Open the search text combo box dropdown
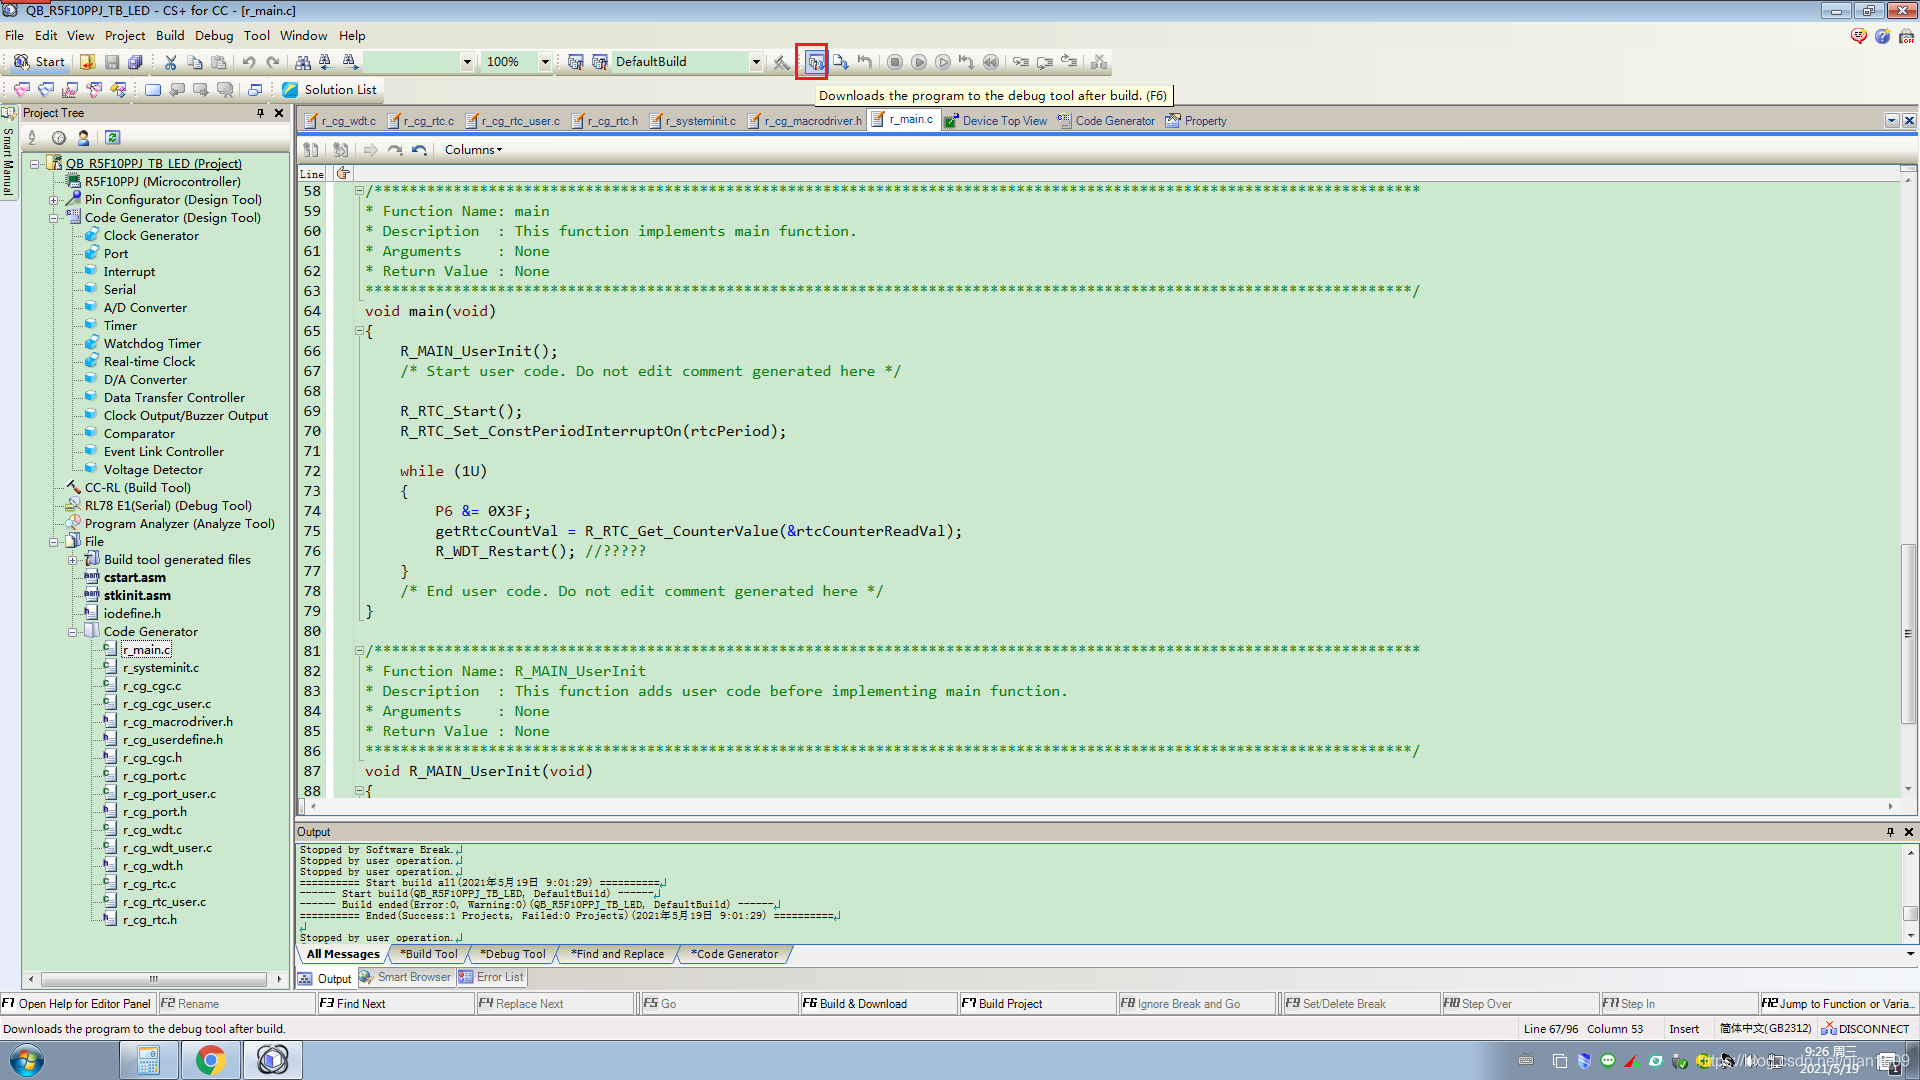Image resolution: width=1920 pixels, height=1080 pixels. tap(466, 62)
